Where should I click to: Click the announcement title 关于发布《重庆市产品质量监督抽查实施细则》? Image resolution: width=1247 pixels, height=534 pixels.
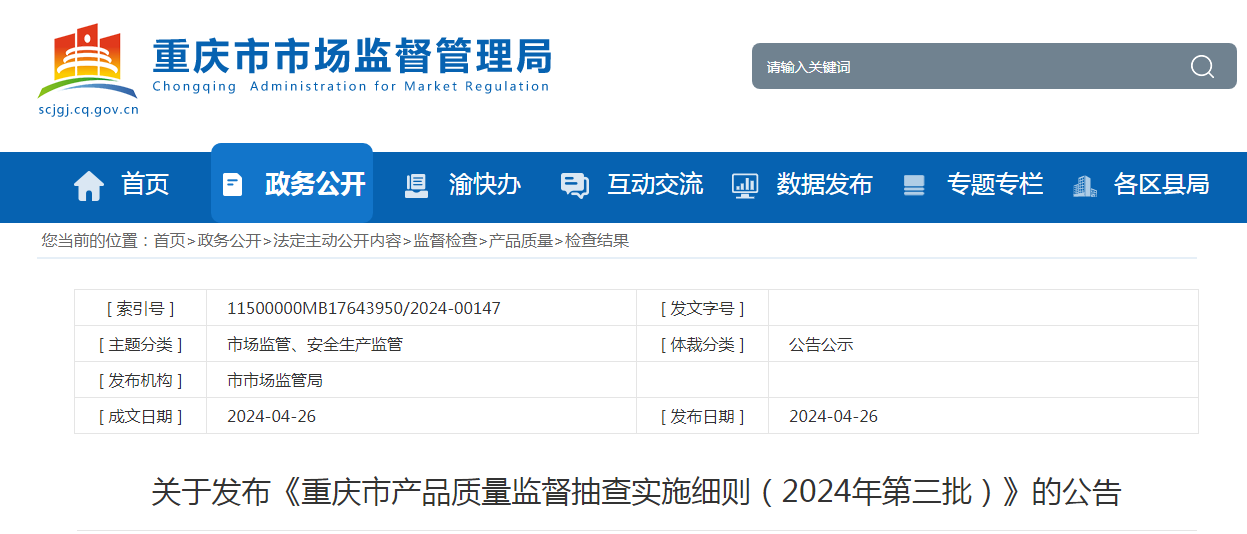tap(636, 493)
